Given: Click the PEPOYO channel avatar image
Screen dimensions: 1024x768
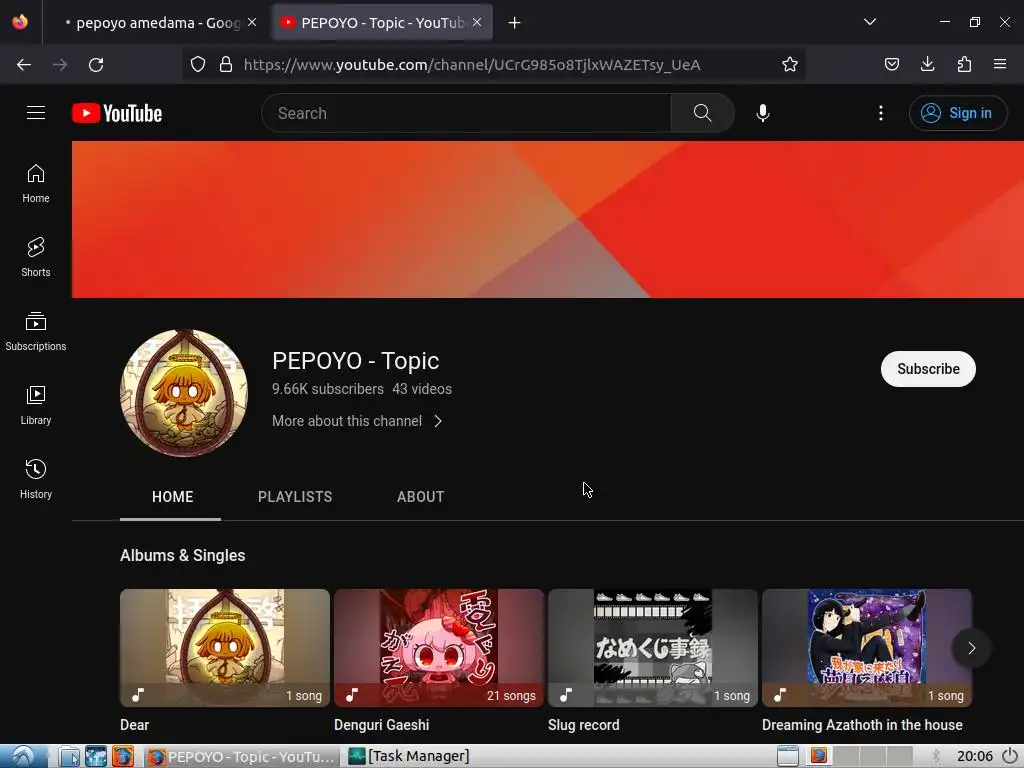Looking at the screenshot, I should coord(184,393).
